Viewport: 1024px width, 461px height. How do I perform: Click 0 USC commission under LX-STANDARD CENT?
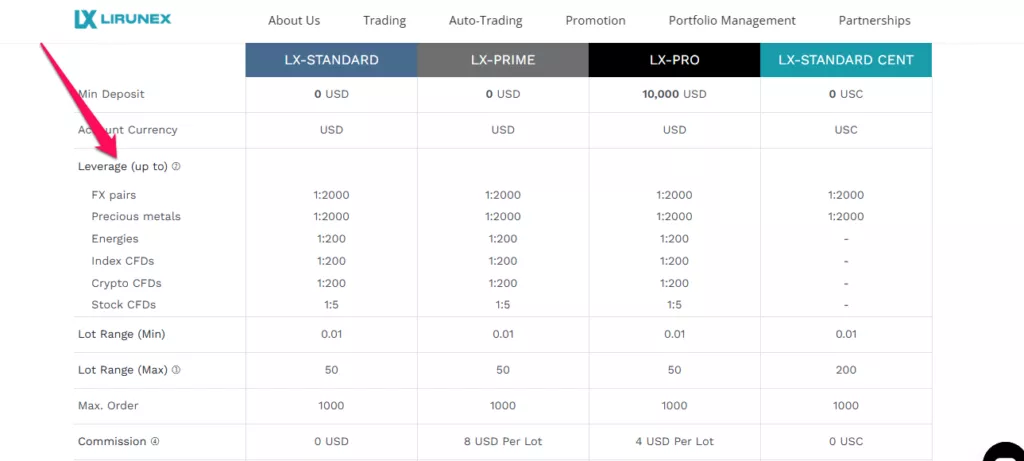pos(846,441)
